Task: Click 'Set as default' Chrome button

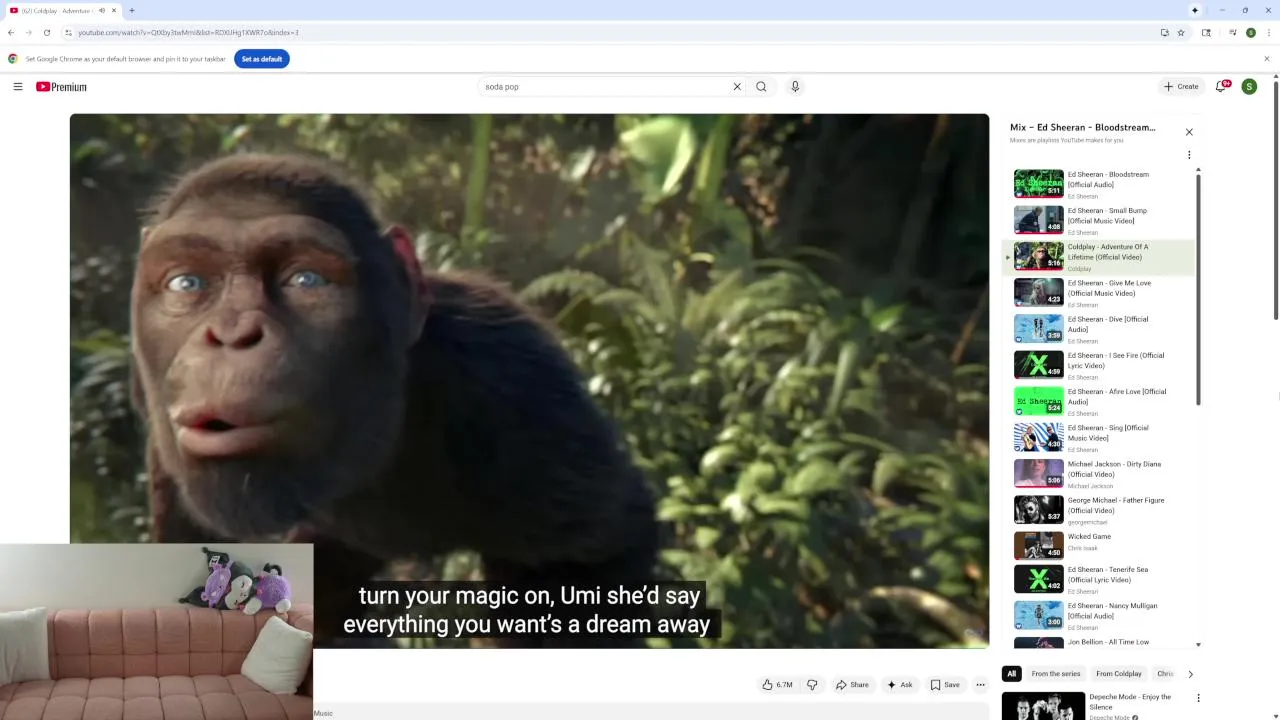Action: (262, 59)
